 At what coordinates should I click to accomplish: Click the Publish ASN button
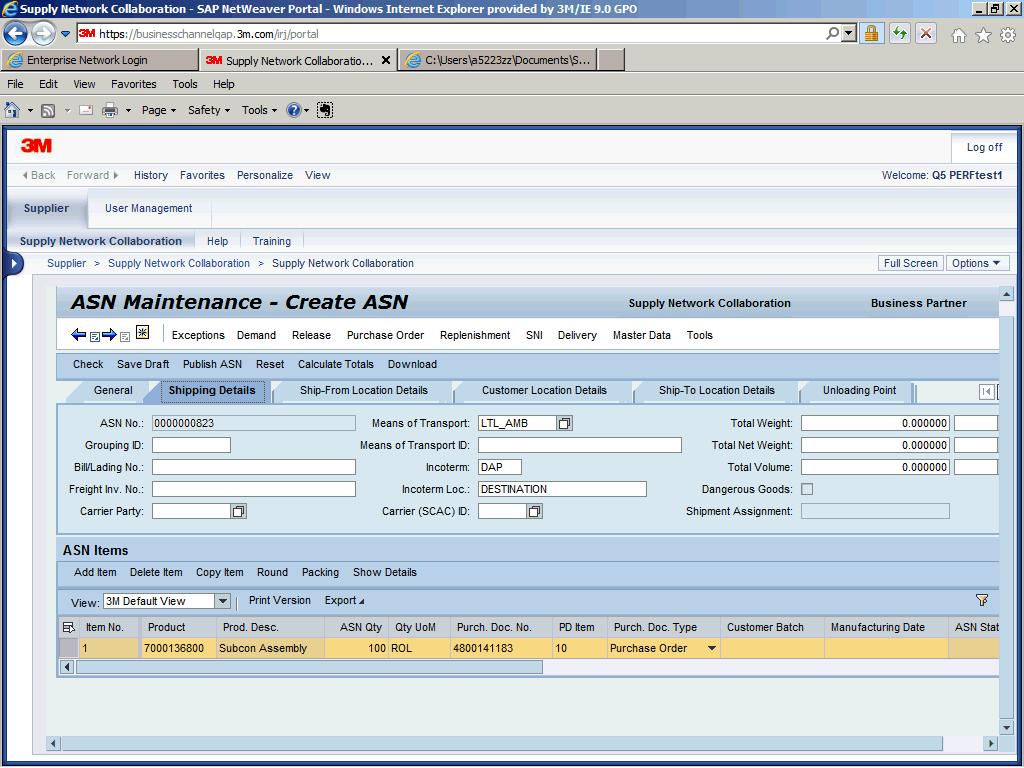pyautogui.click(x=212, y=364)
